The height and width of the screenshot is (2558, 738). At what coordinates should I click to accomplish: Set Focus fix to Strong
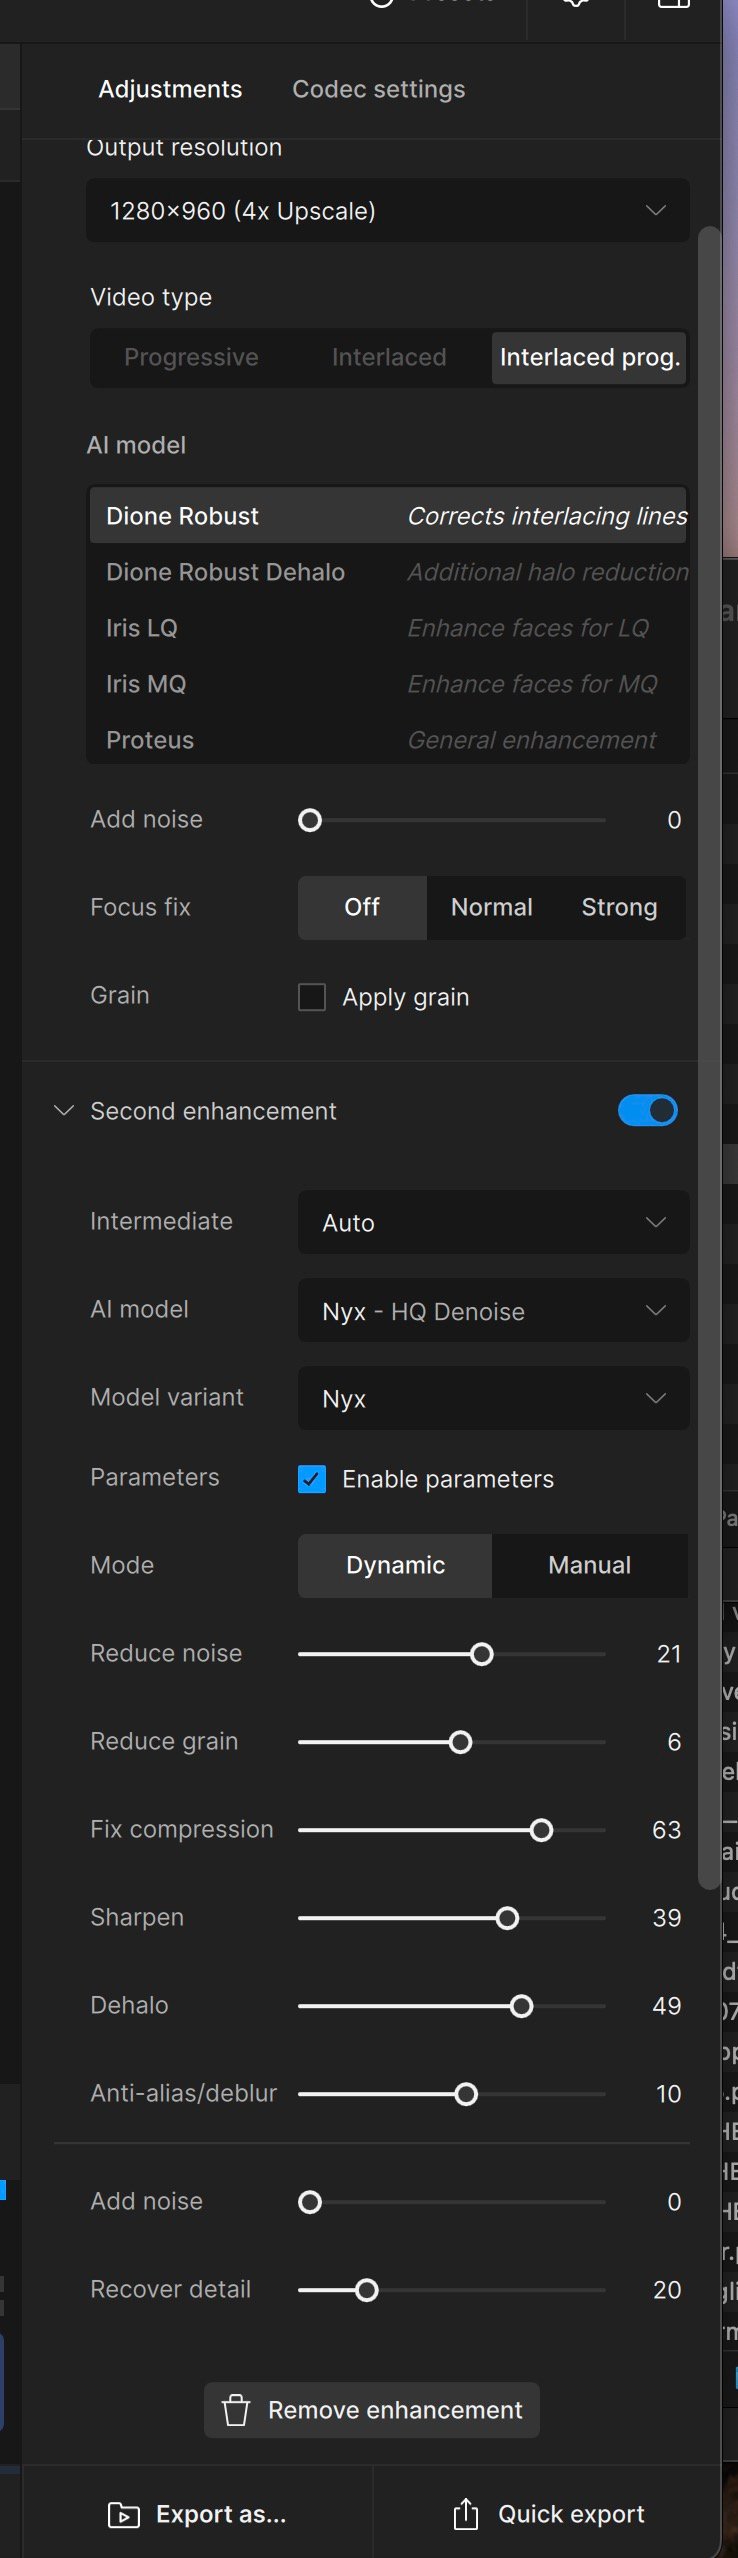pos(620,908)
